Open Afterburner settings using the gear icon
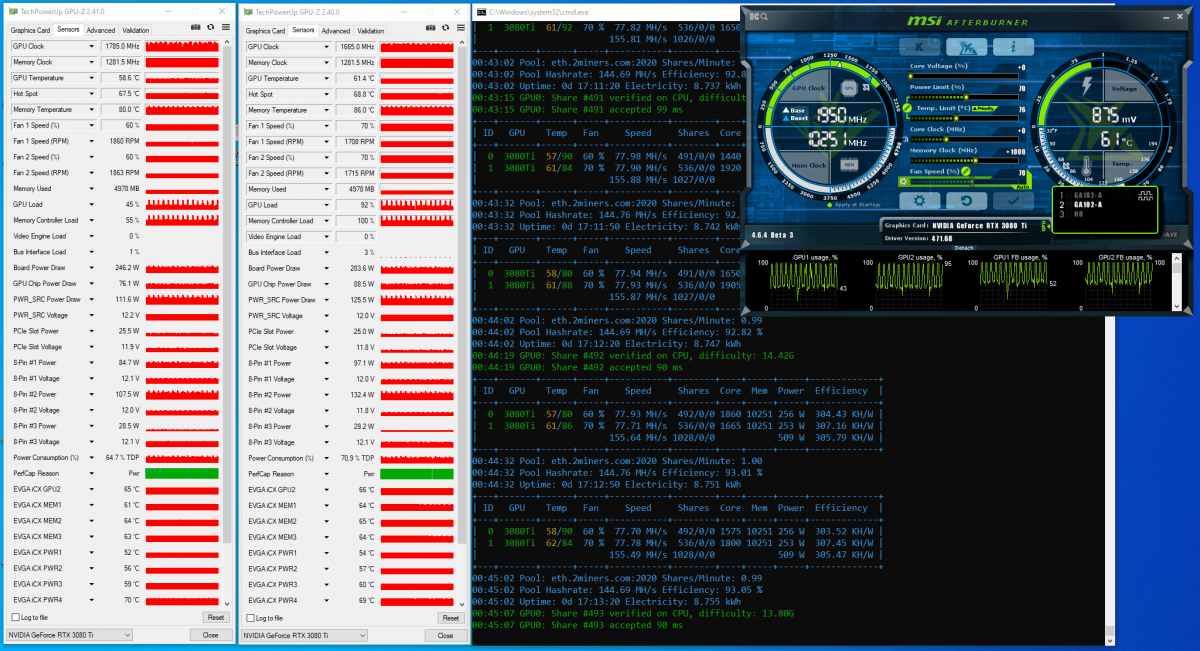 (919, 200)
